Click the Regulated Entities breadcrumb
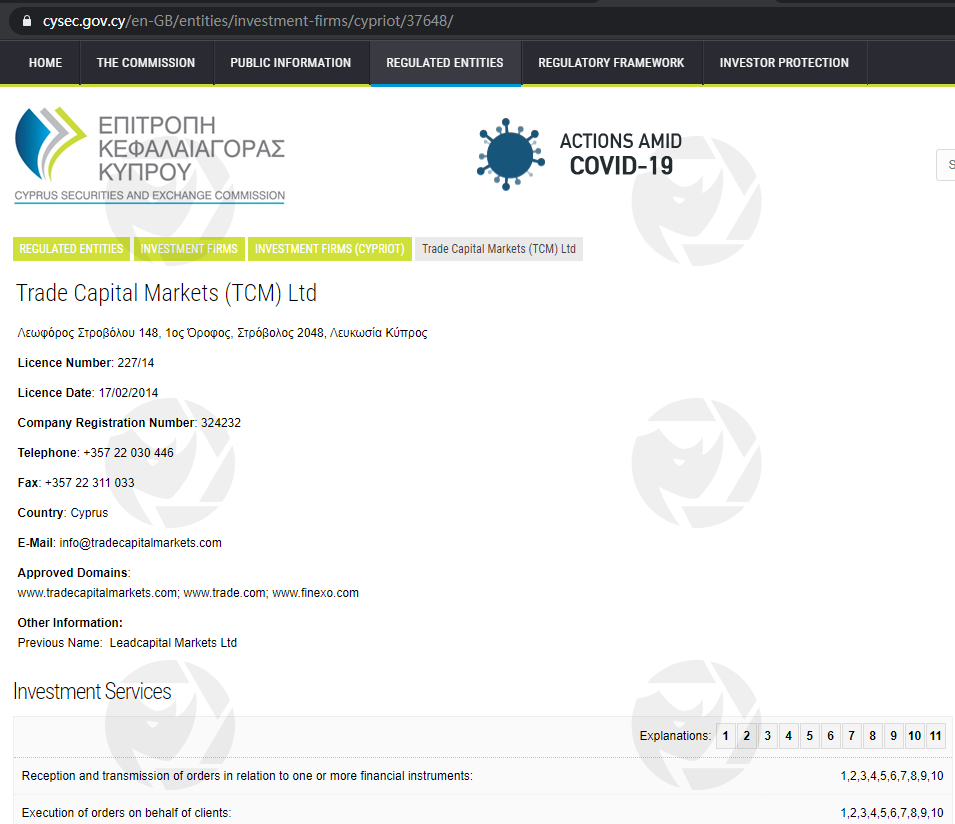 coord(72,249)
